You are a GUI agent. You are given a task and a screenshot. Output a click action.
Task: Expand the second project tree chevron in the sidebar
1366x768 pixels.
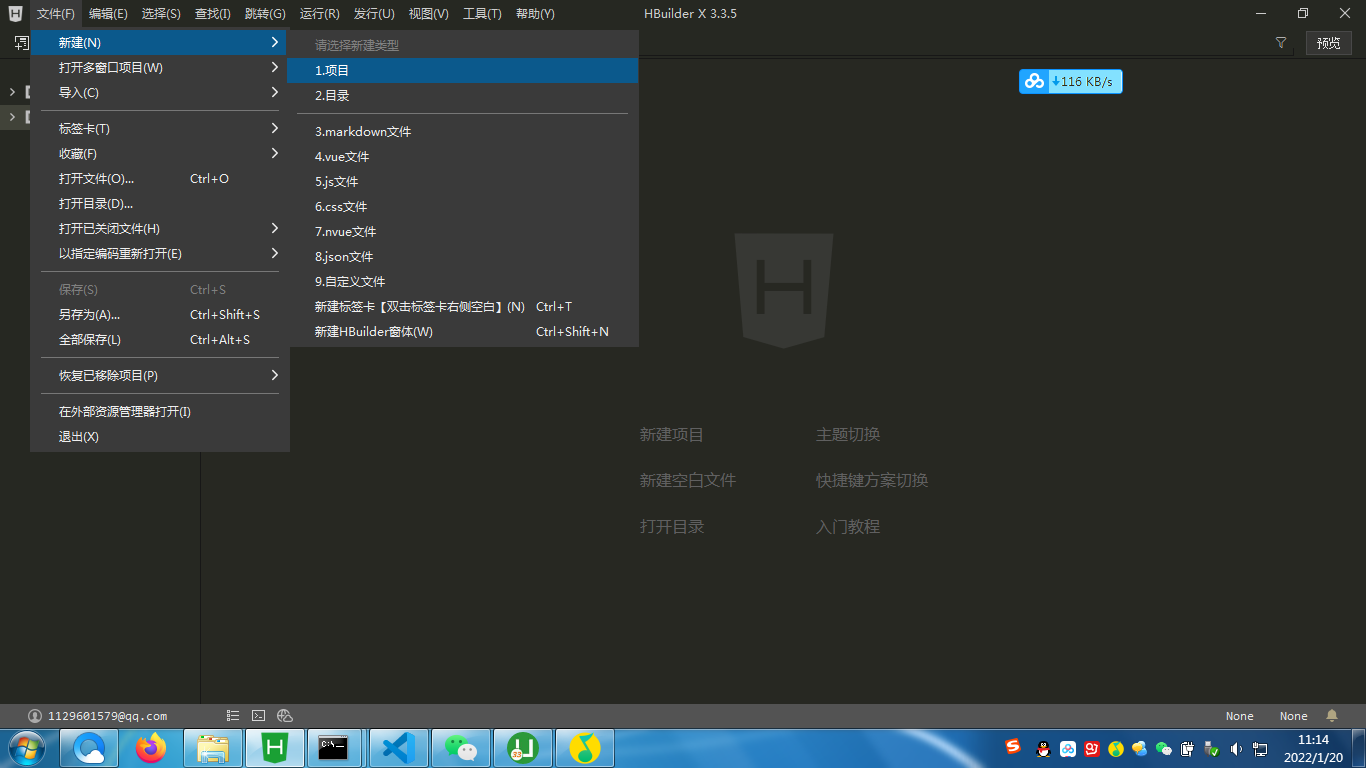tap(12, 117)
